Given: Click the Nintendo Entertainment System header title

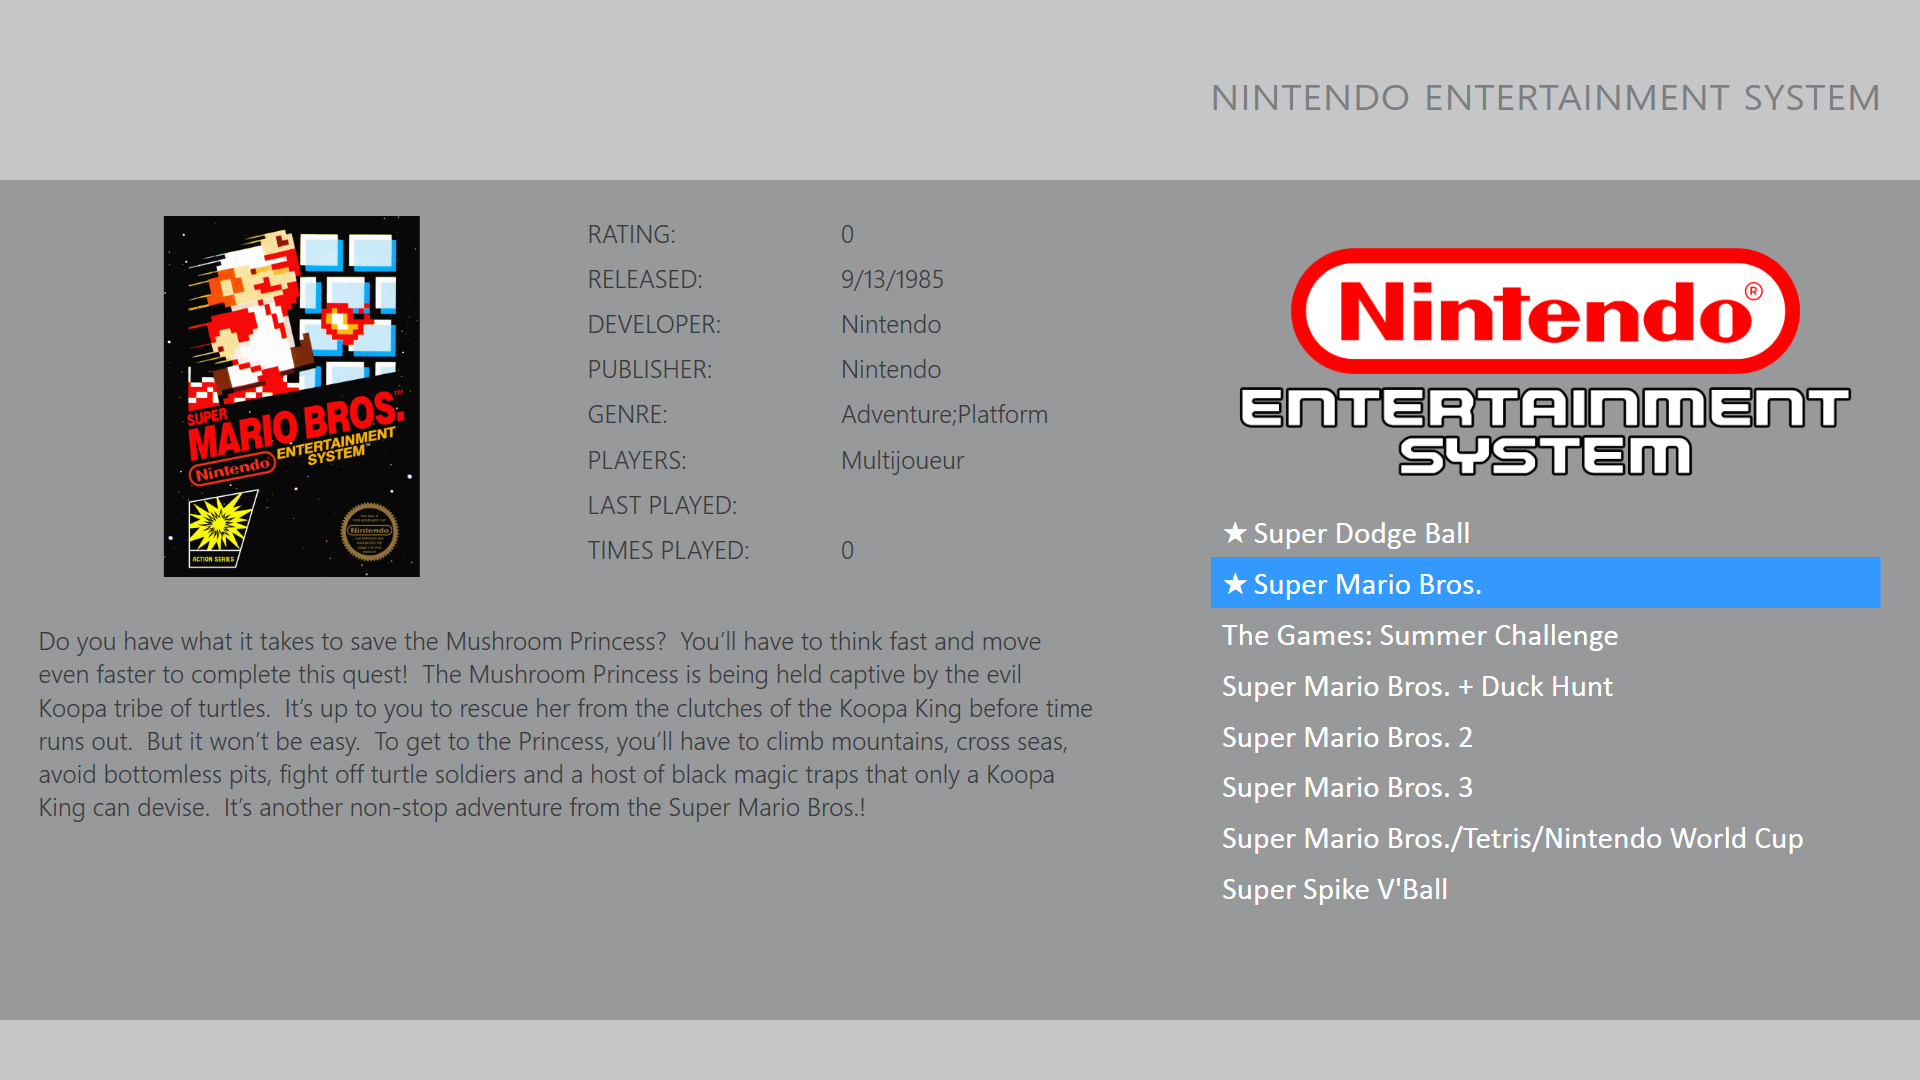Looking at the screenshot, I should [x=1545, y=98].
